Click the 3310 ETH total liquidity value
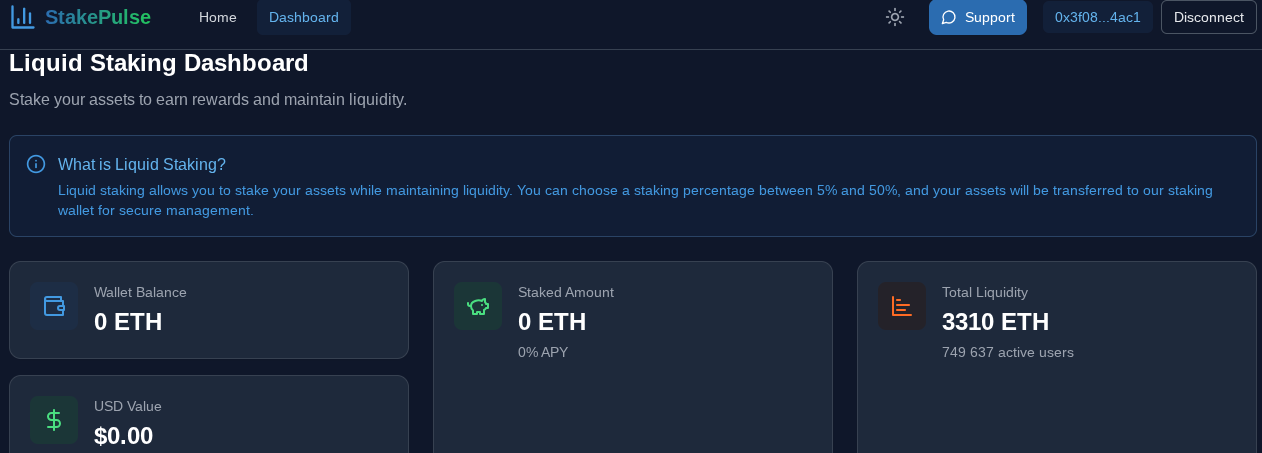This screenshot has height=453, width=1262. point(995,322)
